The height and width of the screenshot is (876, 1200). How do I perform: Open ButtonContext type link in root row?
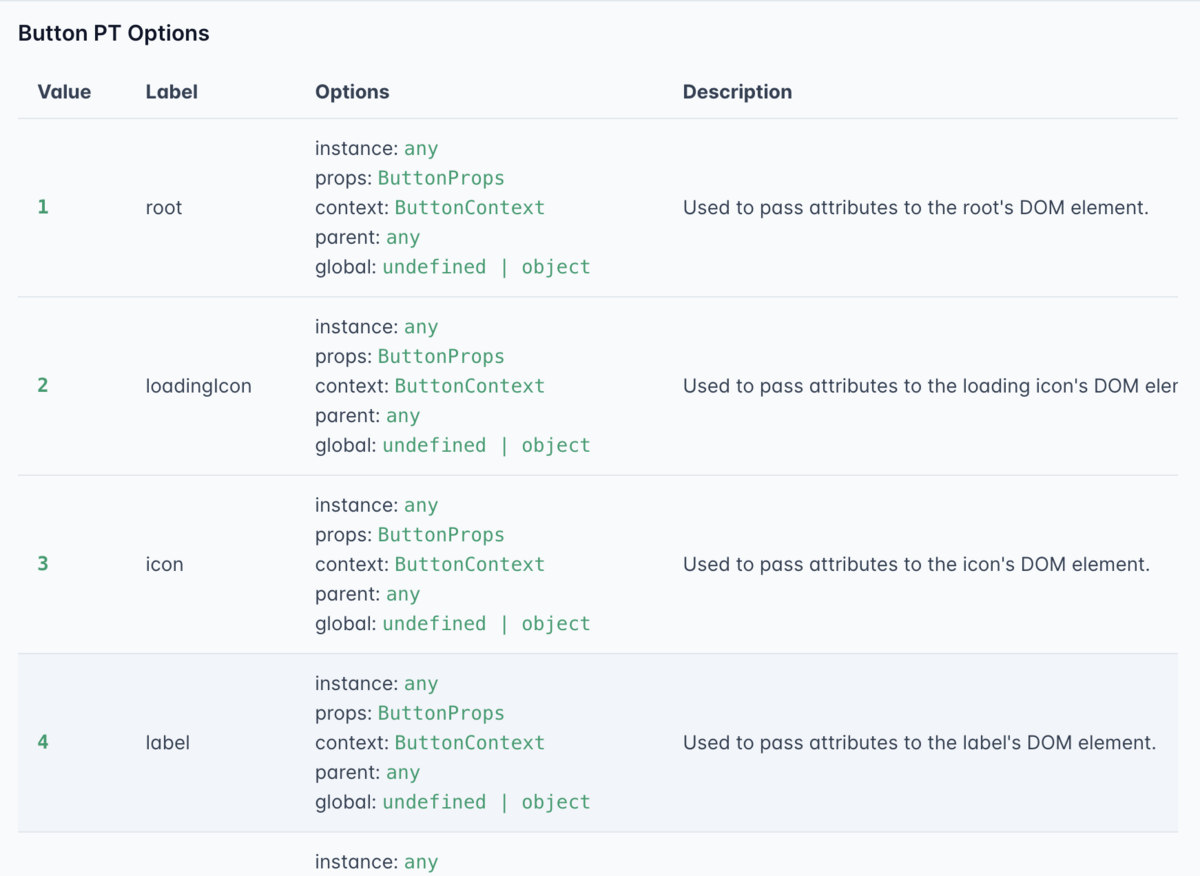(x=470, y=208)
